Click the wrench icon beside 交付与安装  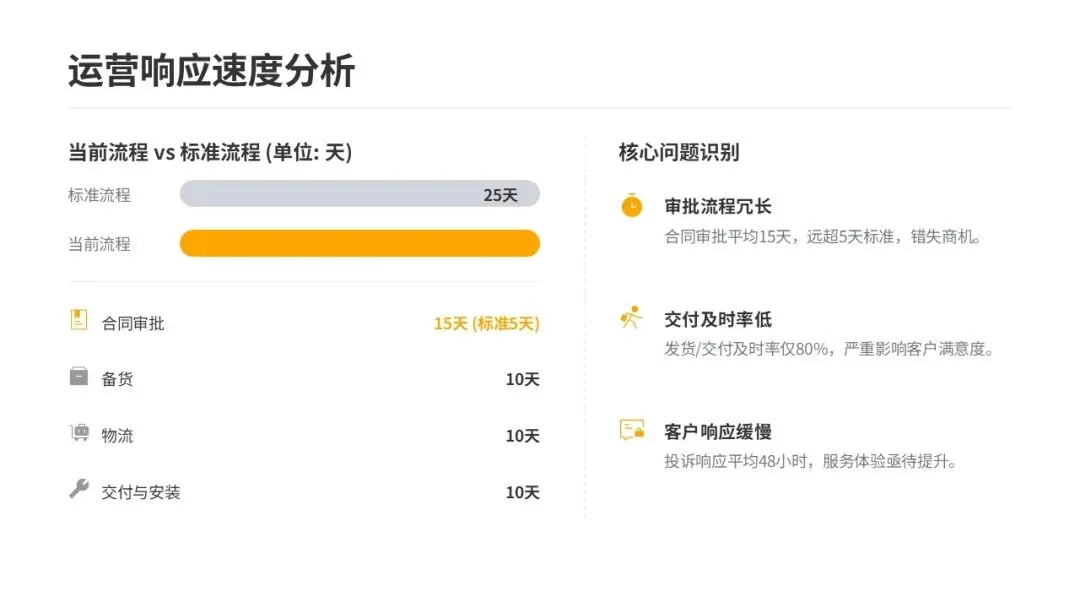(79, 489)
